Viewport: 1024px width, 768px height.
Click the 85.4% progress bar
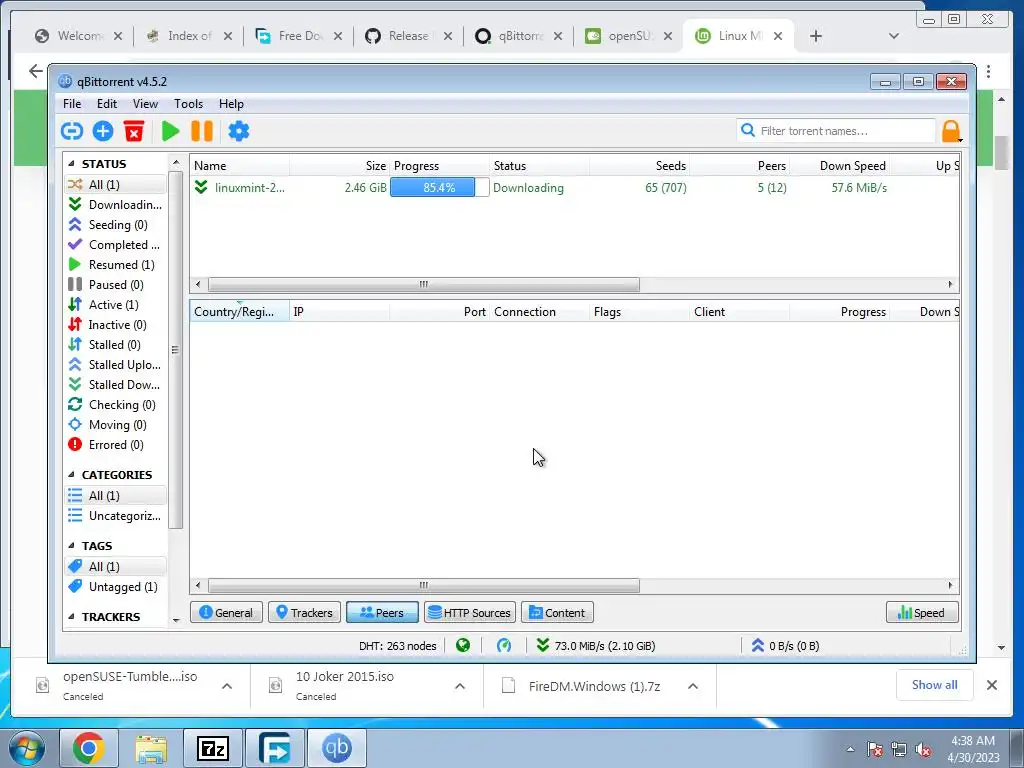coord(440,188)
